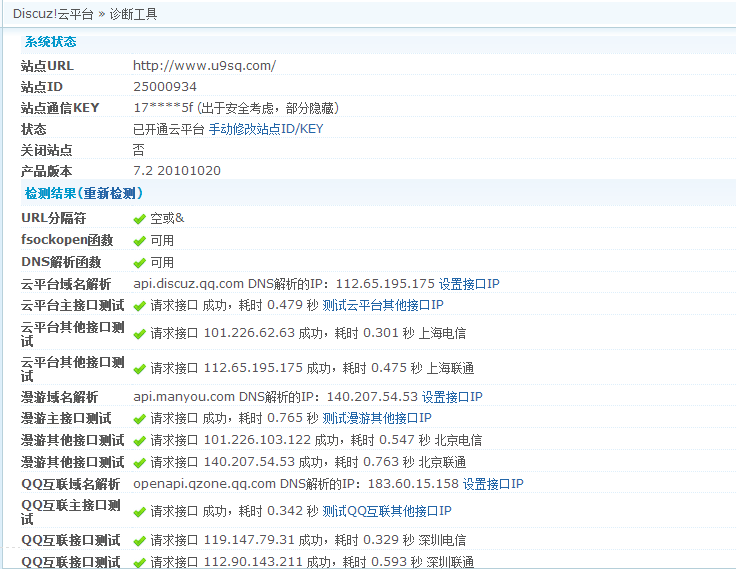Image resolution: width=736 pixels, height=569 pixels.
Task: Click green checkmark in fsockopen函数 row
Action: click(x=139, y=241)
